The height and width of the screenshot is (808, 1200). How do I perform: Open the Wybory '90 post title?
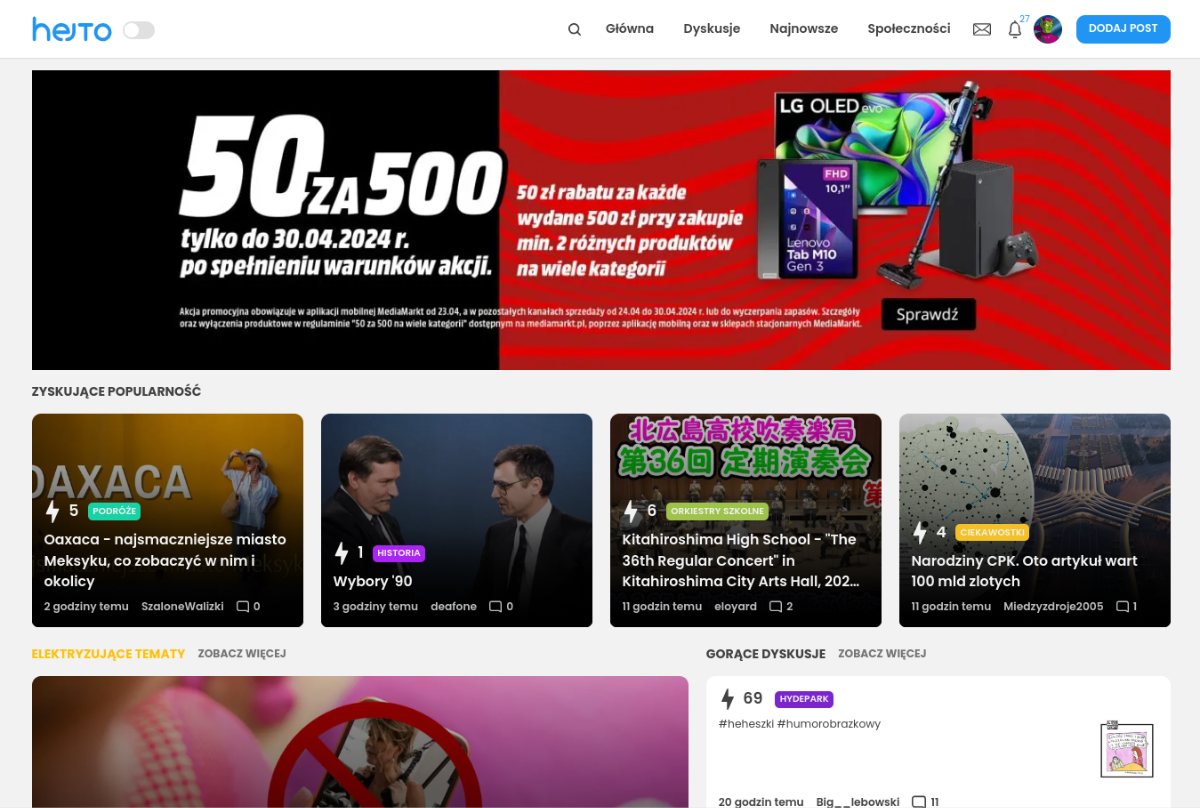(373, 581)
